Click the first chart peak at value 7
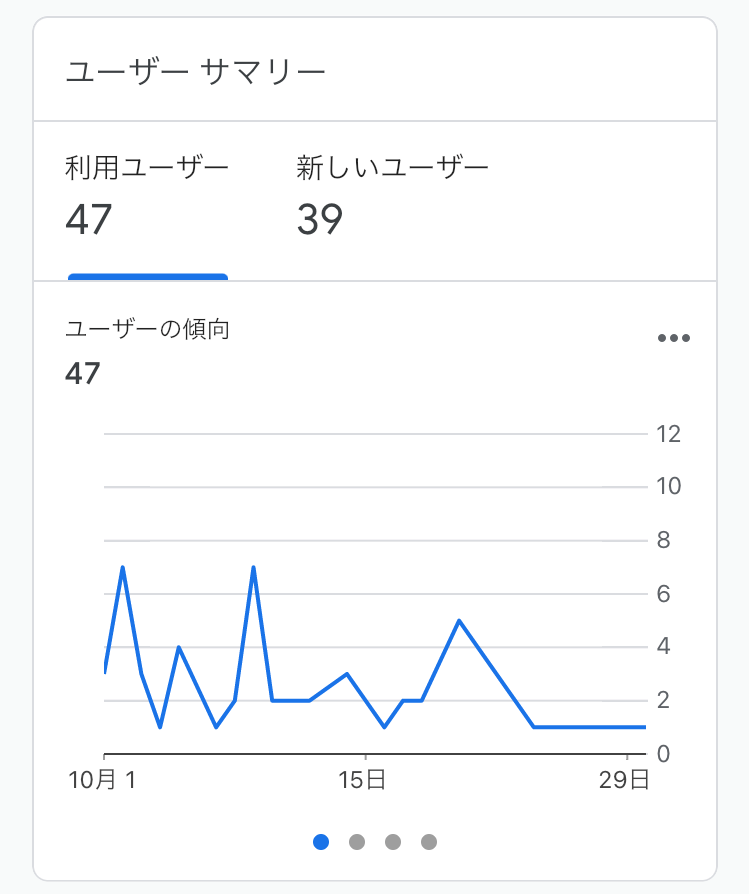The width and height of the screenshot is (749, 894). coord(123,567)
